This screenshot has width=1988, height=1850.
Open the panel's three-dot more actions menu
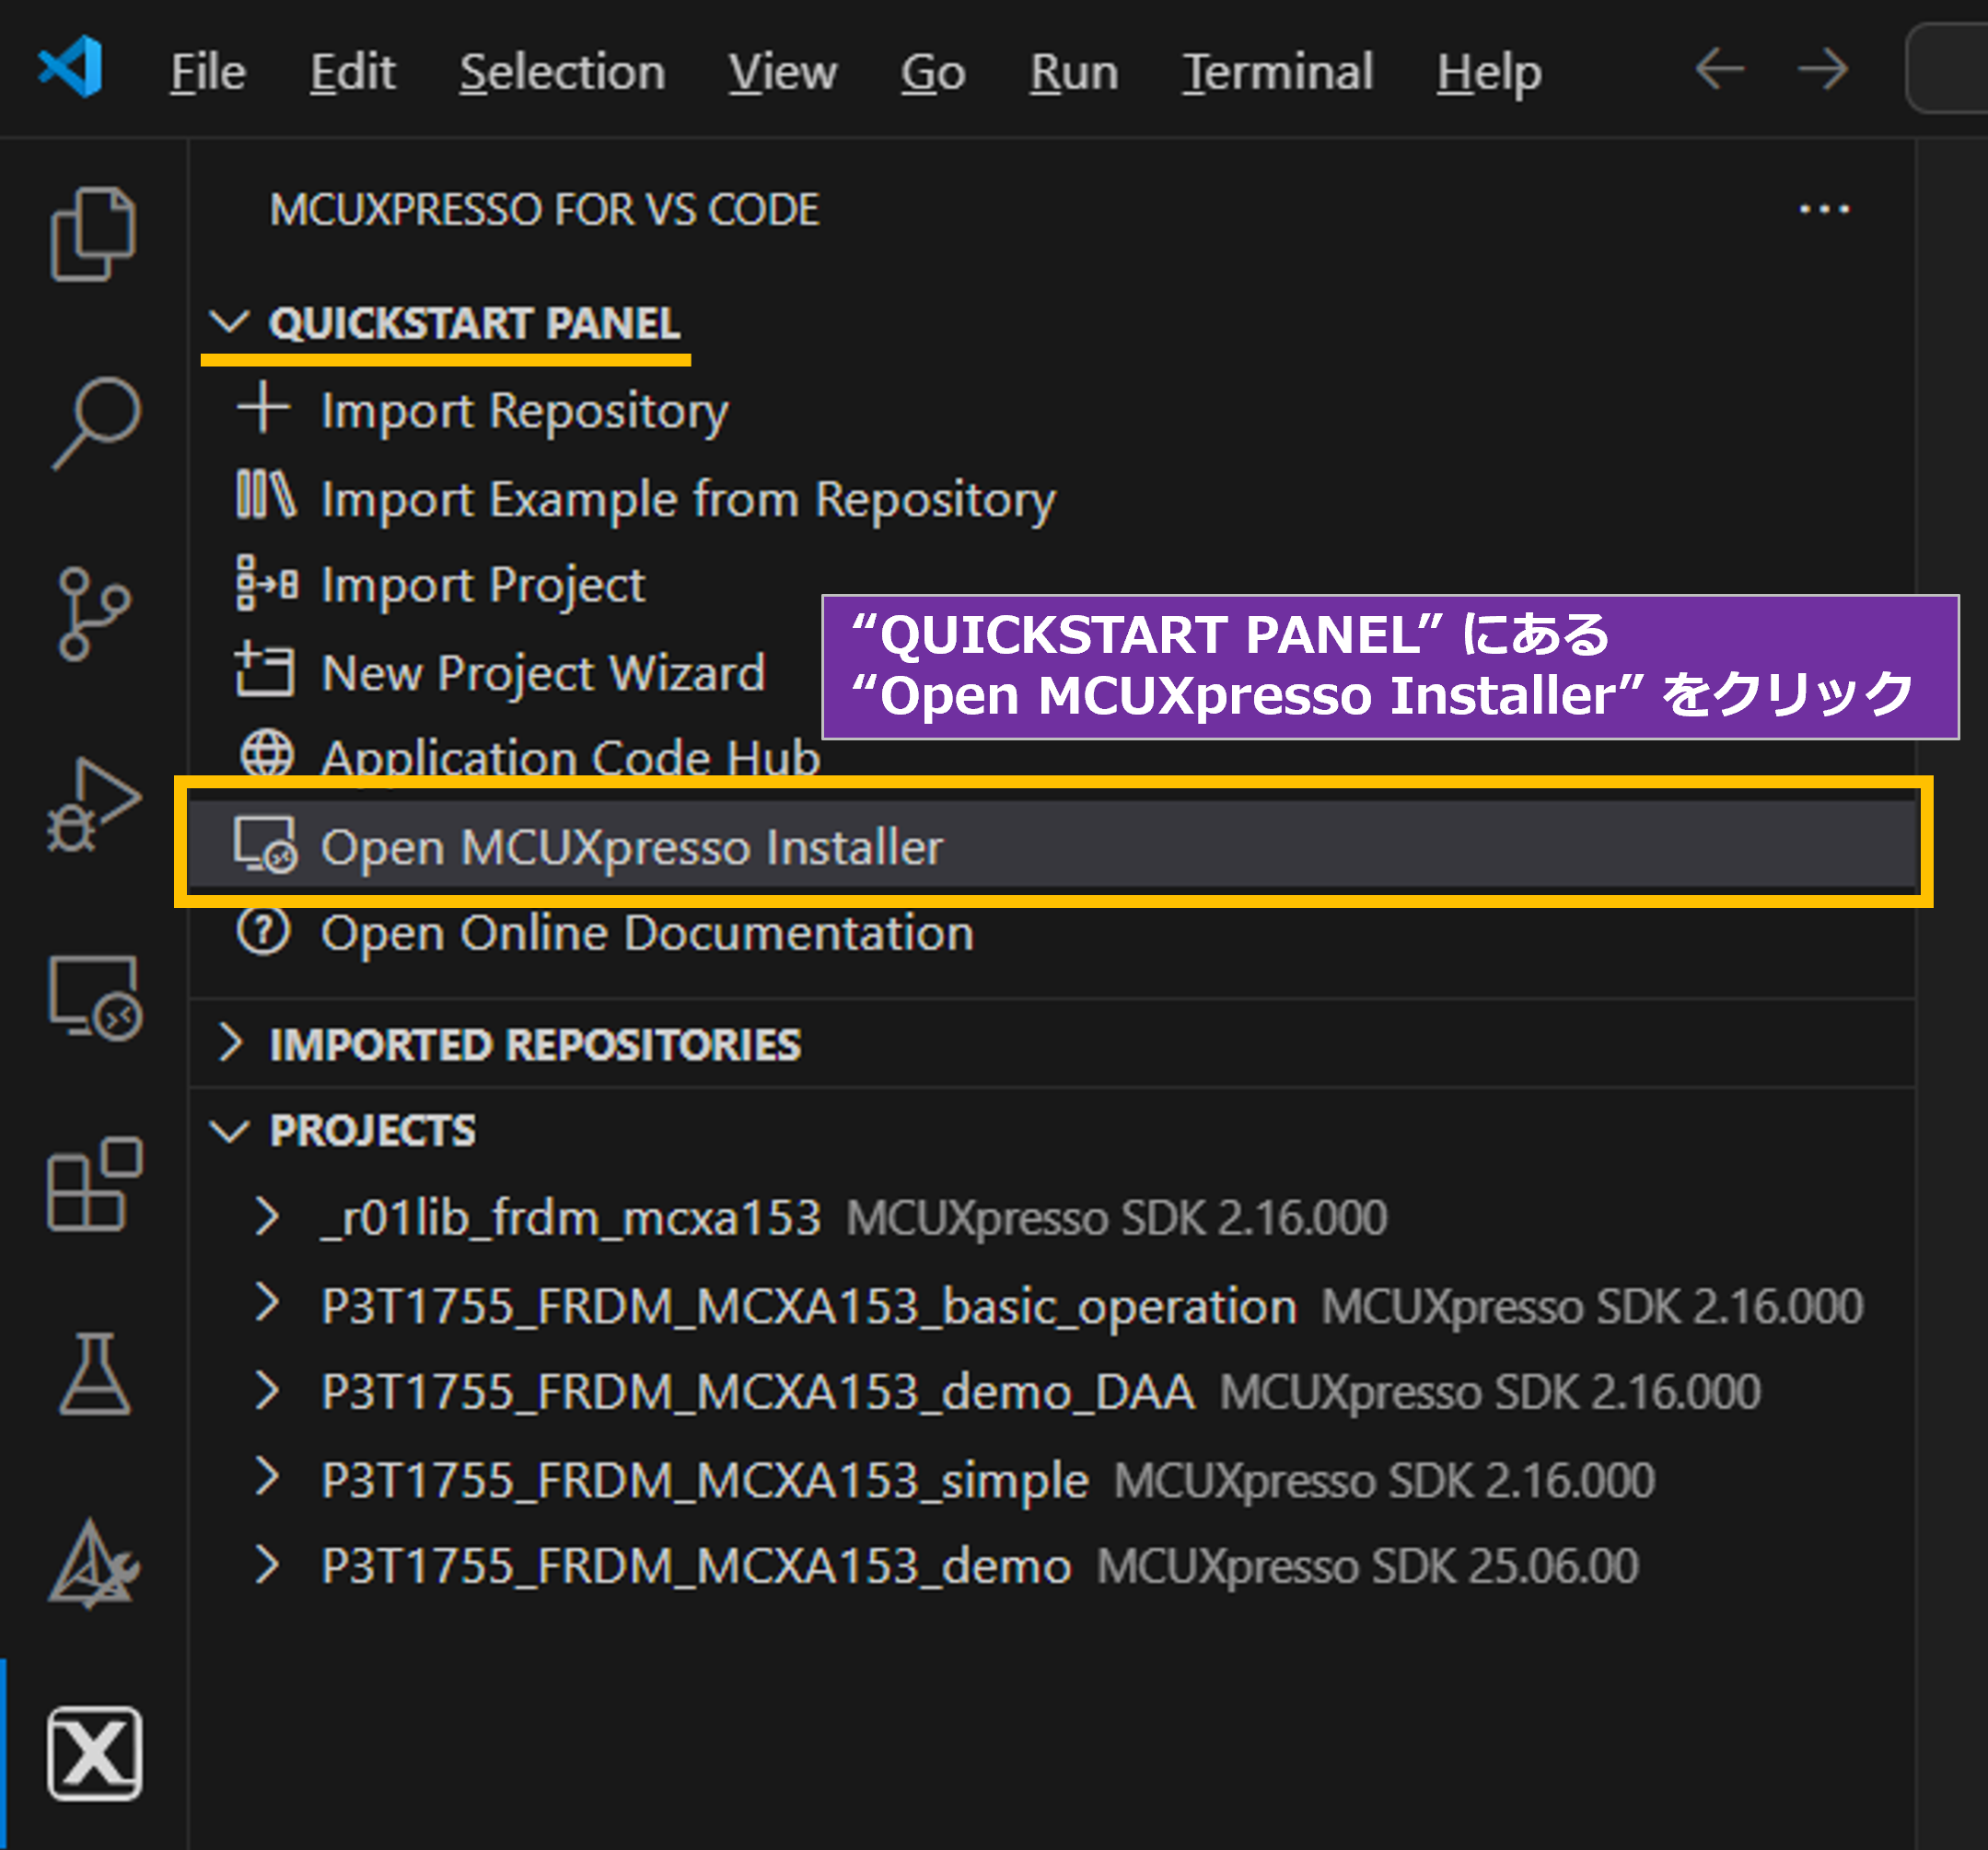[x=1824, y=210]
